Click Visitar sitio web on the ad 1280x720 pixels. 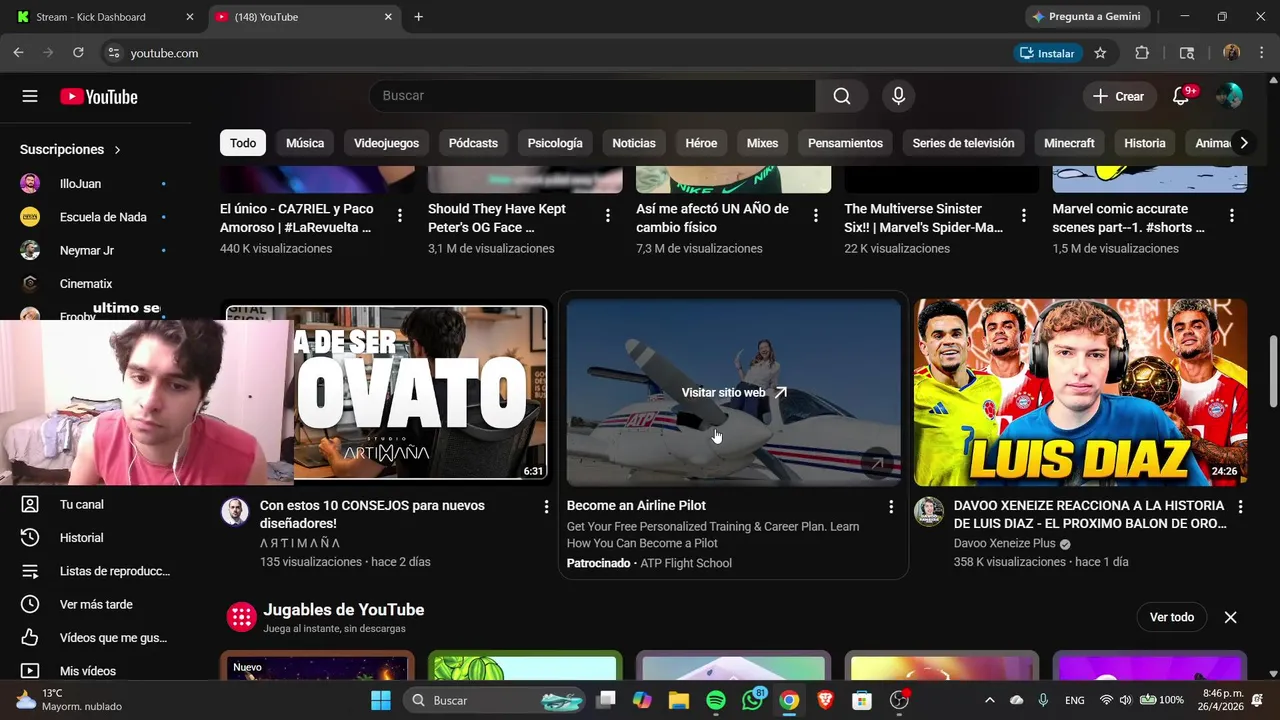(734, 393)
